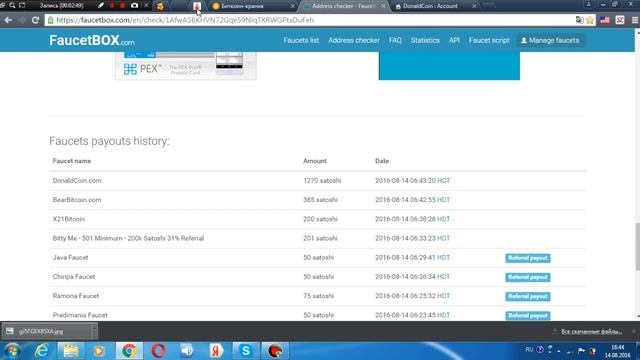The width and height of the screenshot is (640, 360).
Task: Take a snapshot with the recorder camera icon
Action: pos(134,6)
